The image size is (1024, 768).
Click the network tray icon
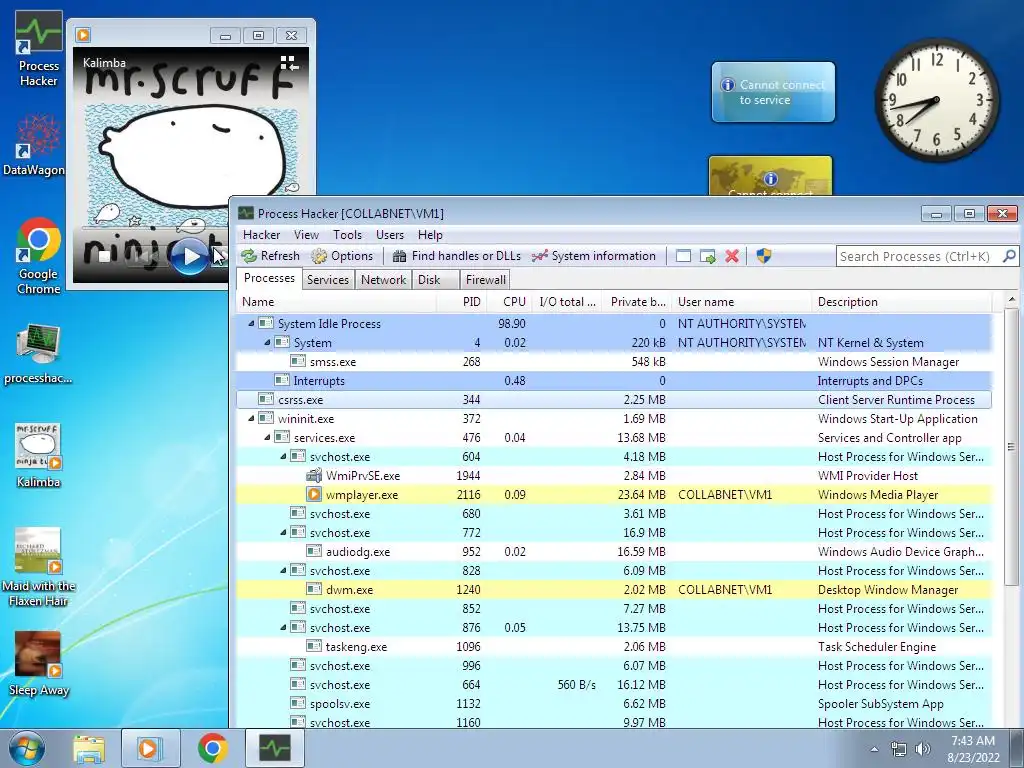[x=899, y=749]
